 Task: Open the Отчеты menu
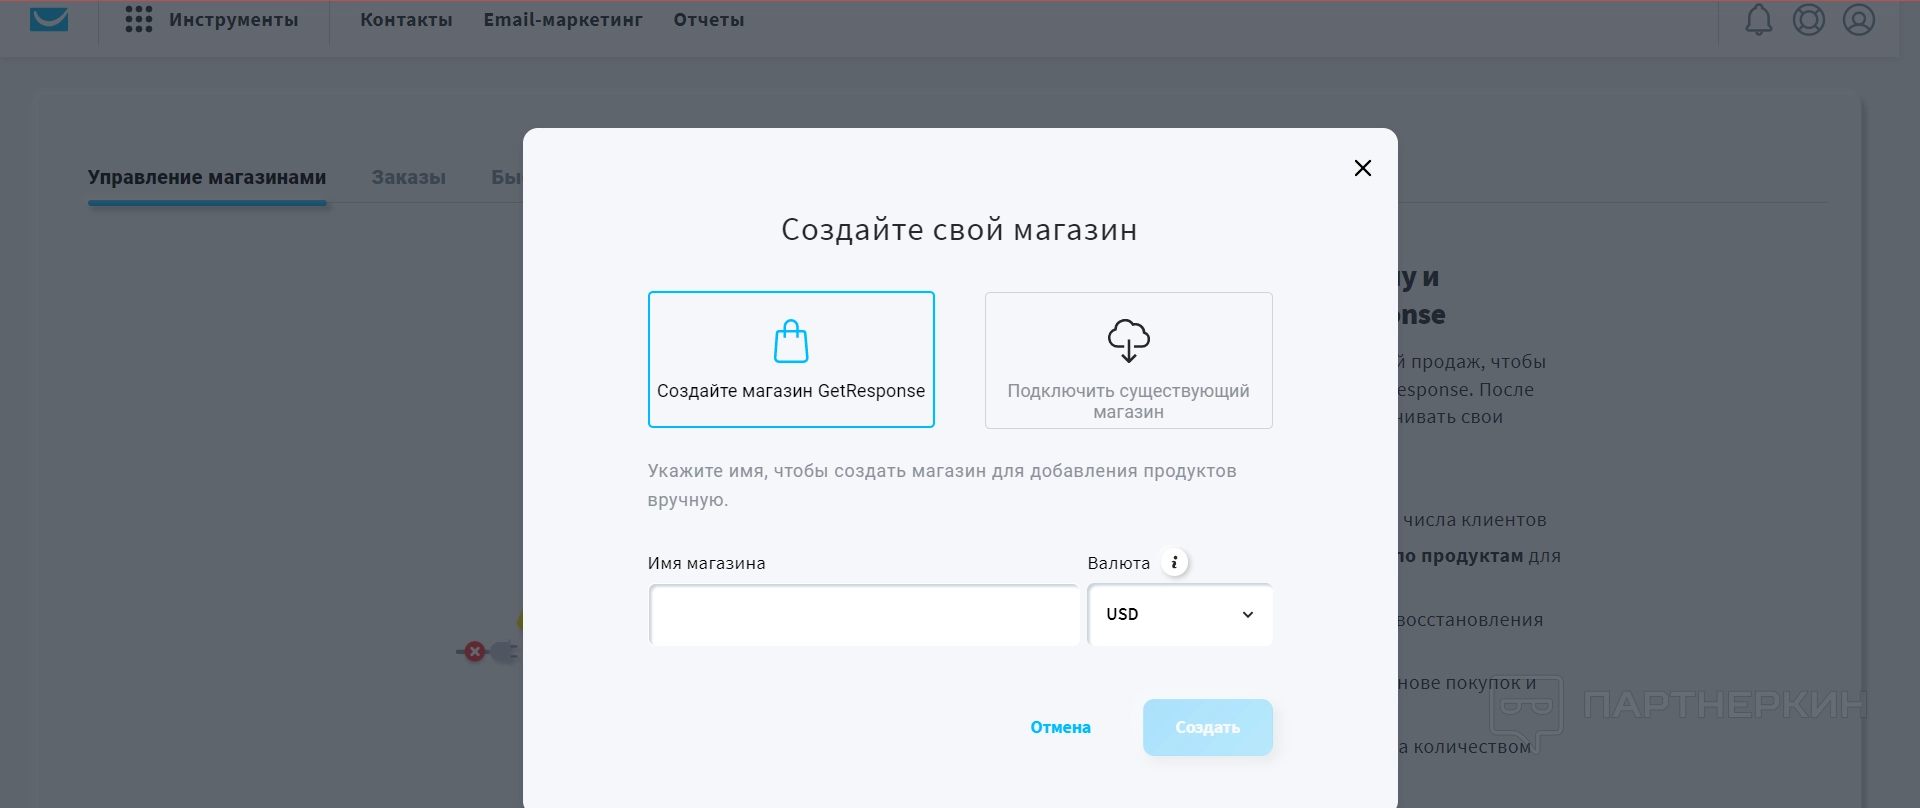[709, 20]
